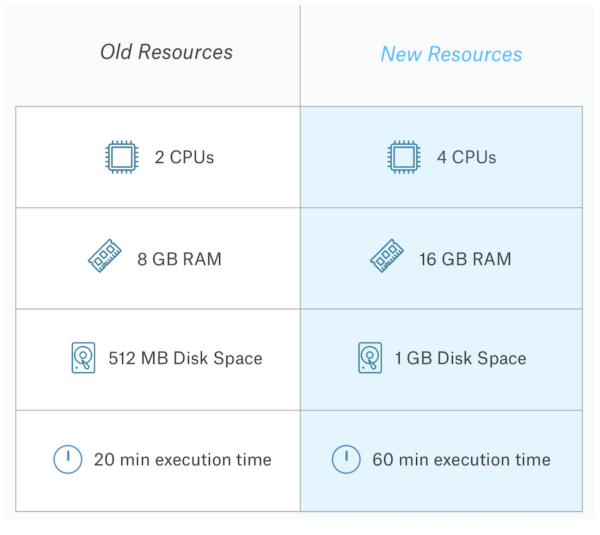The width and height of the screenshot is (600, 535).
Task: Click the RAM stick icon beside 16 GB
Action: click(x=386, y=258)
